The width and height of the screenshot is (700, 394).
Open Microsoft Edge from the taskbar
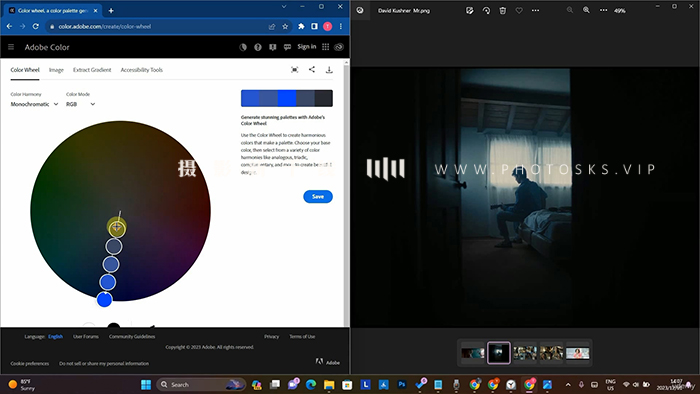pos(311,384)
